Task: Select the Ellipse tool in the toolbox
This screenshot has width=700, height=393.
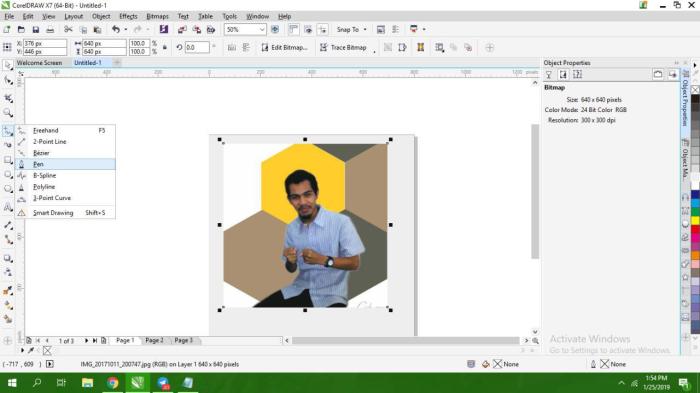Action: [x=8, y=175]
